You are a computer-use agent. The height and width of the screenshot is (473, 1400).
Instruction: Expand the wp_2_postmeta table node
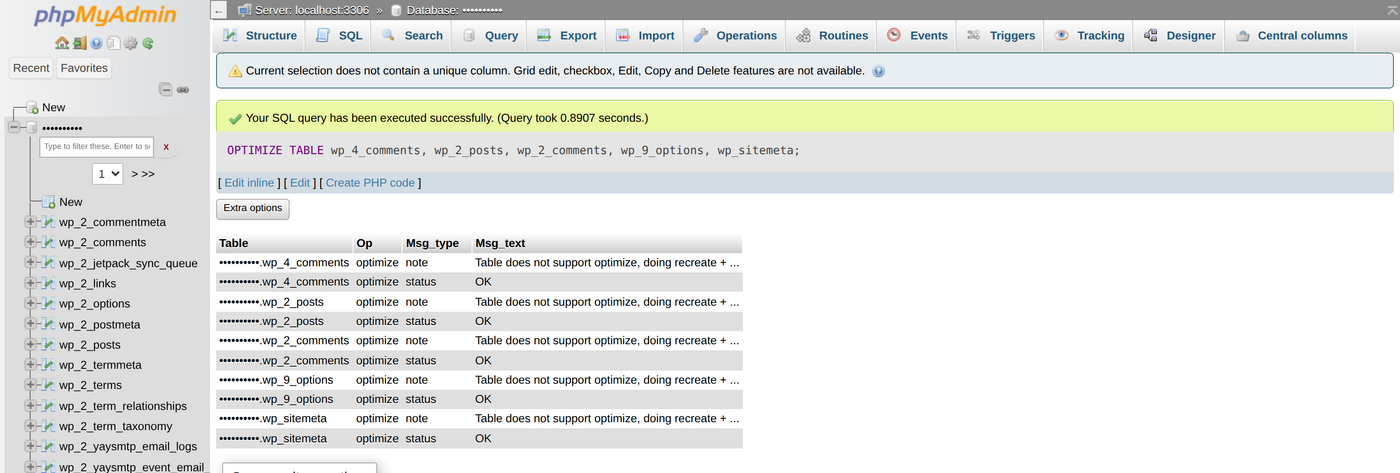(31, 324)
